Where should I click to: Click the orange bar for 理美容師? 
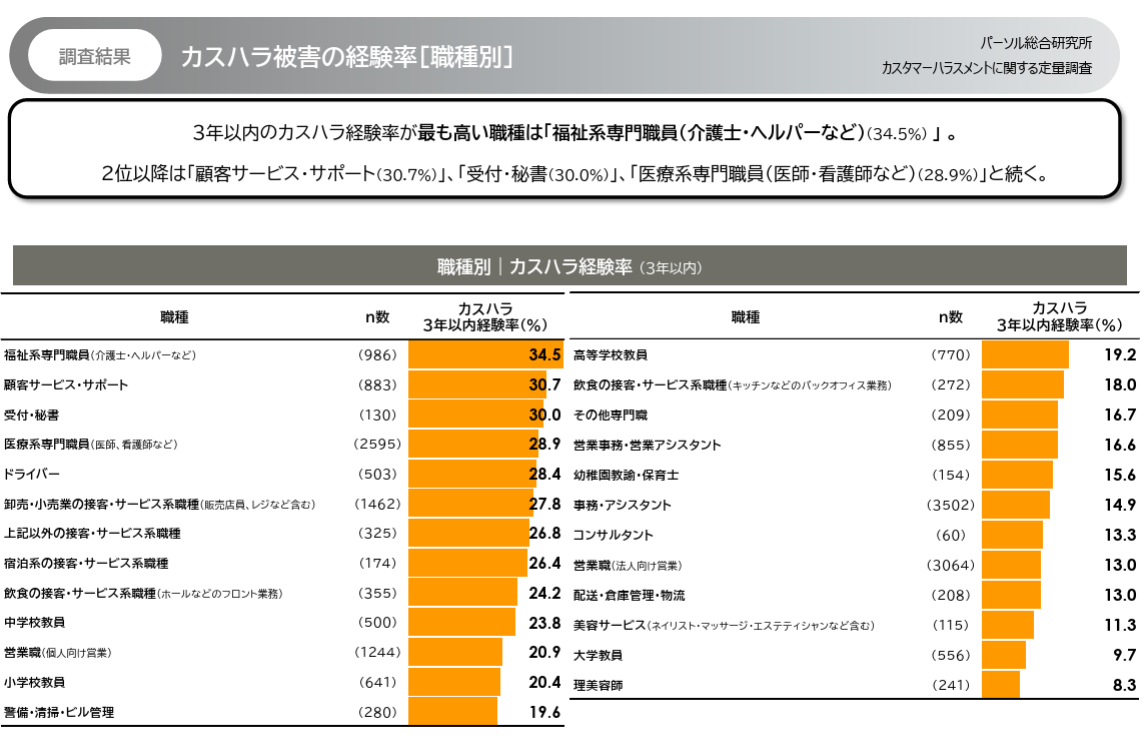1000,685
